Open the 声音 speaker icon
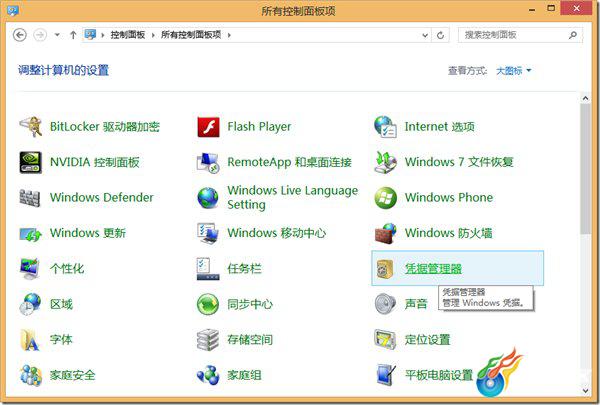 point(385,304)
